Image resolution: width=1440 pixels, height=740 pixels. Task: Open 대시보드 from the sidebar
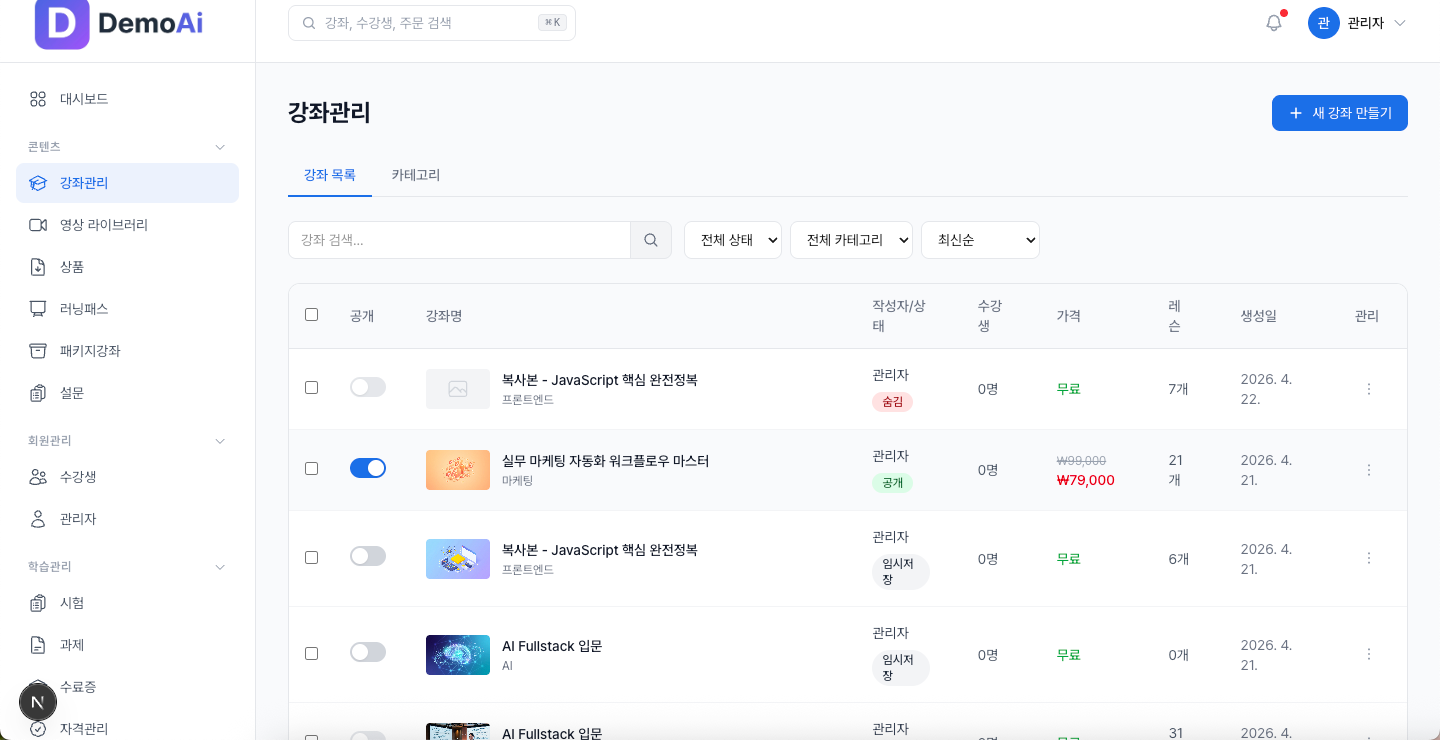pyautogui.click(x=127, y=99)
